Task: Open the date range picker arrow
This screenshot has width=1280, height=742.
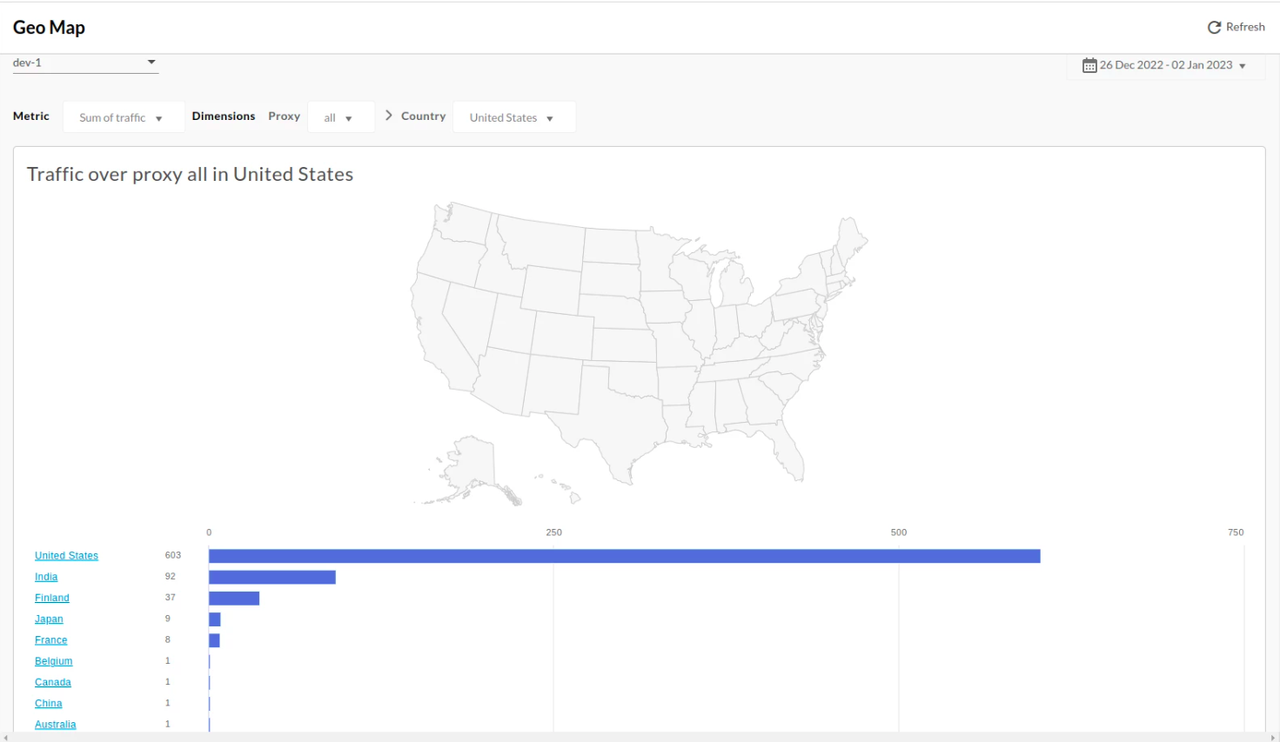Action: [1243, 66]
